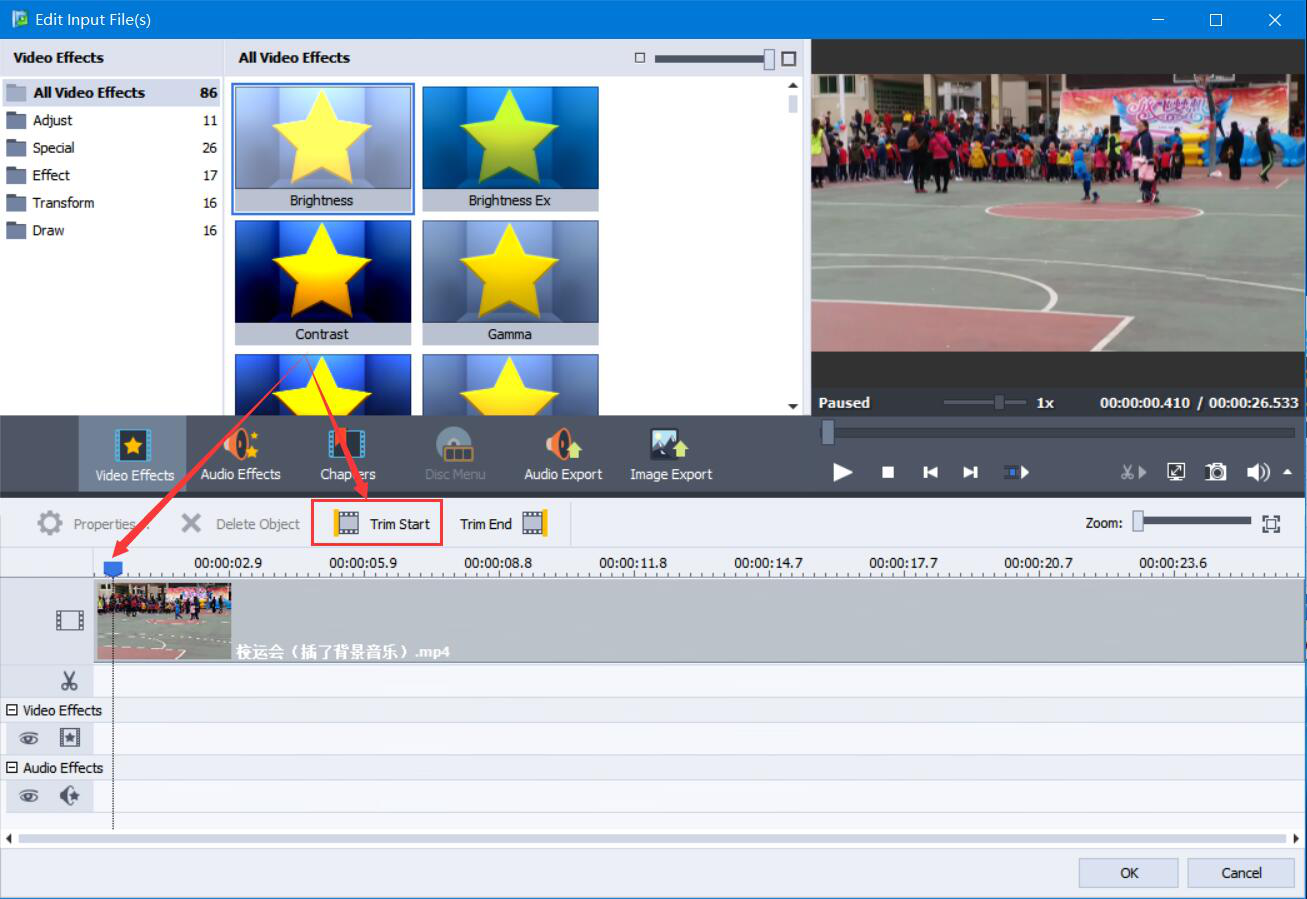
Task: Select the Adjust effects folder
Action: pyautogui.click(x=111, y=120)
